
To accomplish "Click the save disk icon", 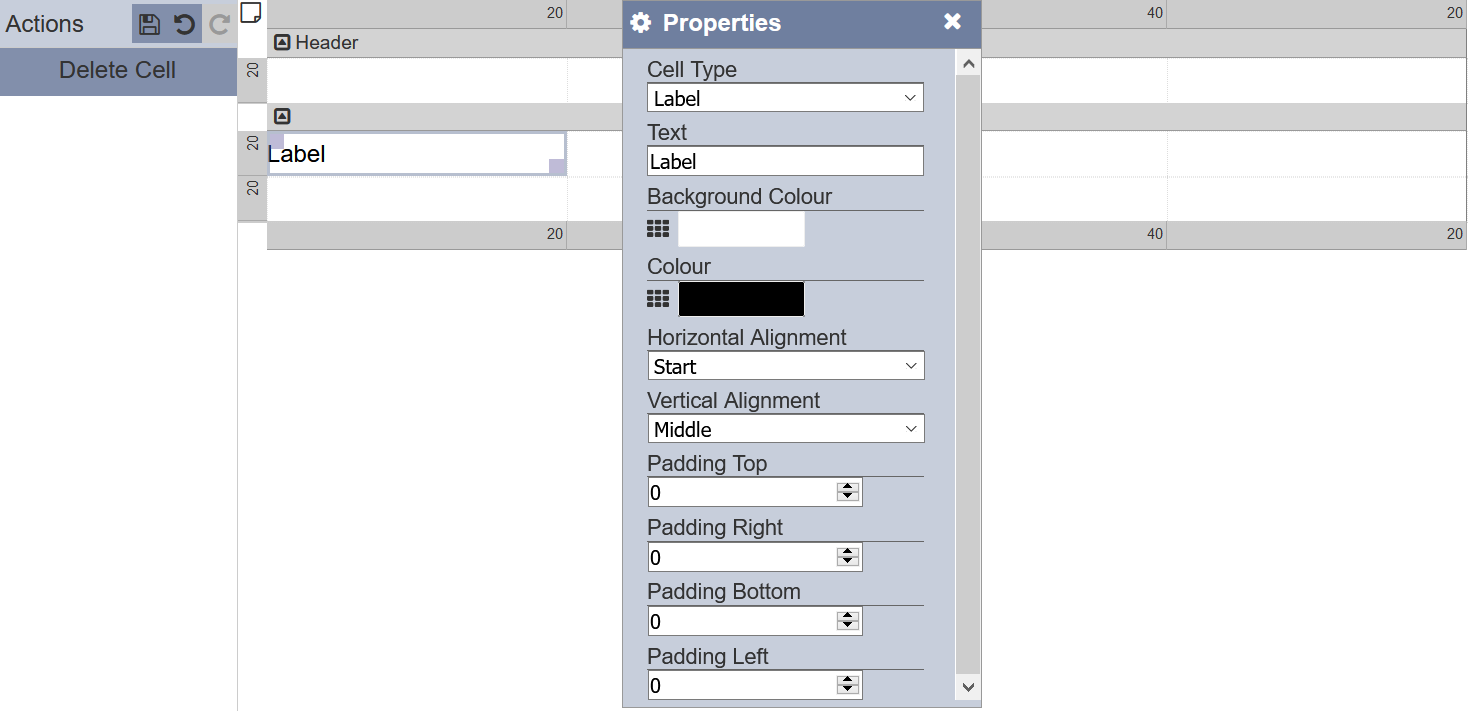I will [x=149, y=24].
